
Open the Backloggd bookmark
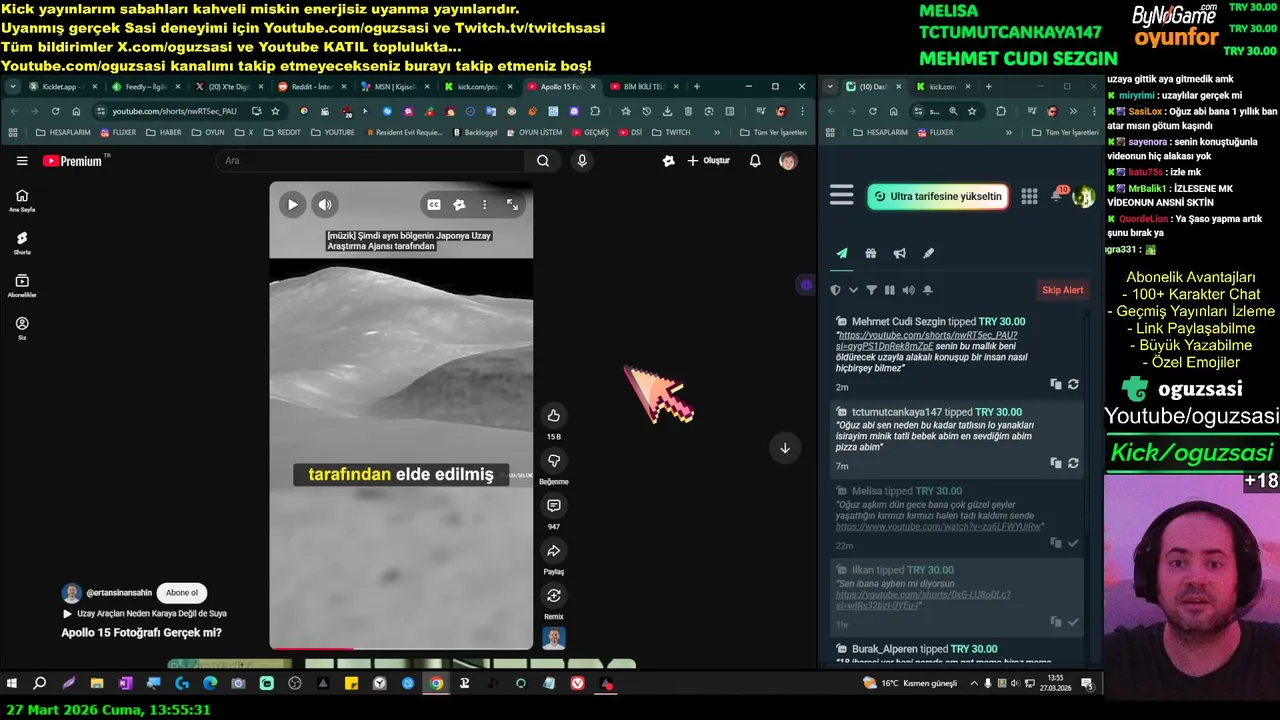point(475,132)
